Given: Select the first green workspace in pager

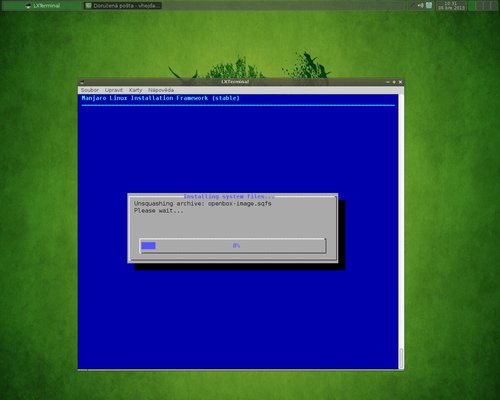Looking at the screenshot, I should coord(472,6).
